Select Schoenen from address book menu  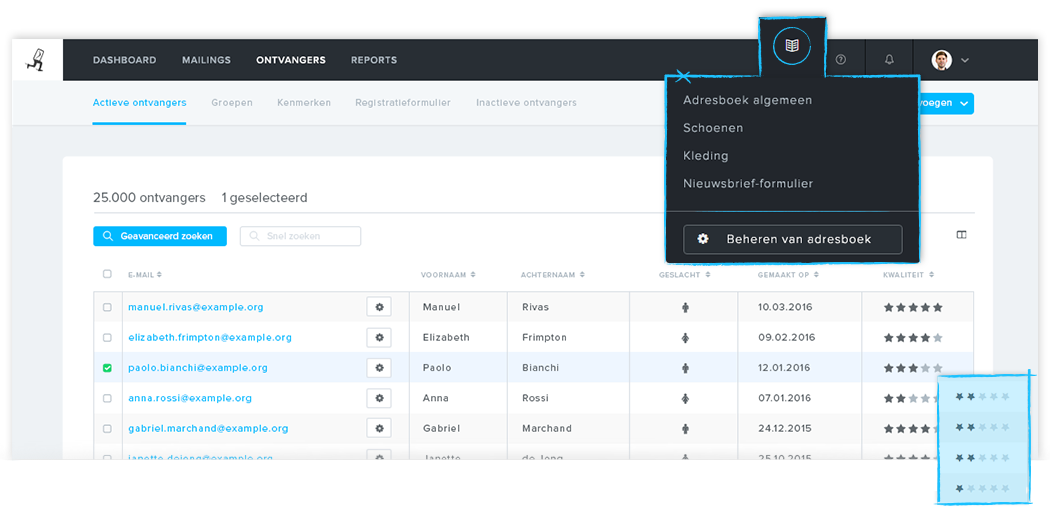[713, 128]
